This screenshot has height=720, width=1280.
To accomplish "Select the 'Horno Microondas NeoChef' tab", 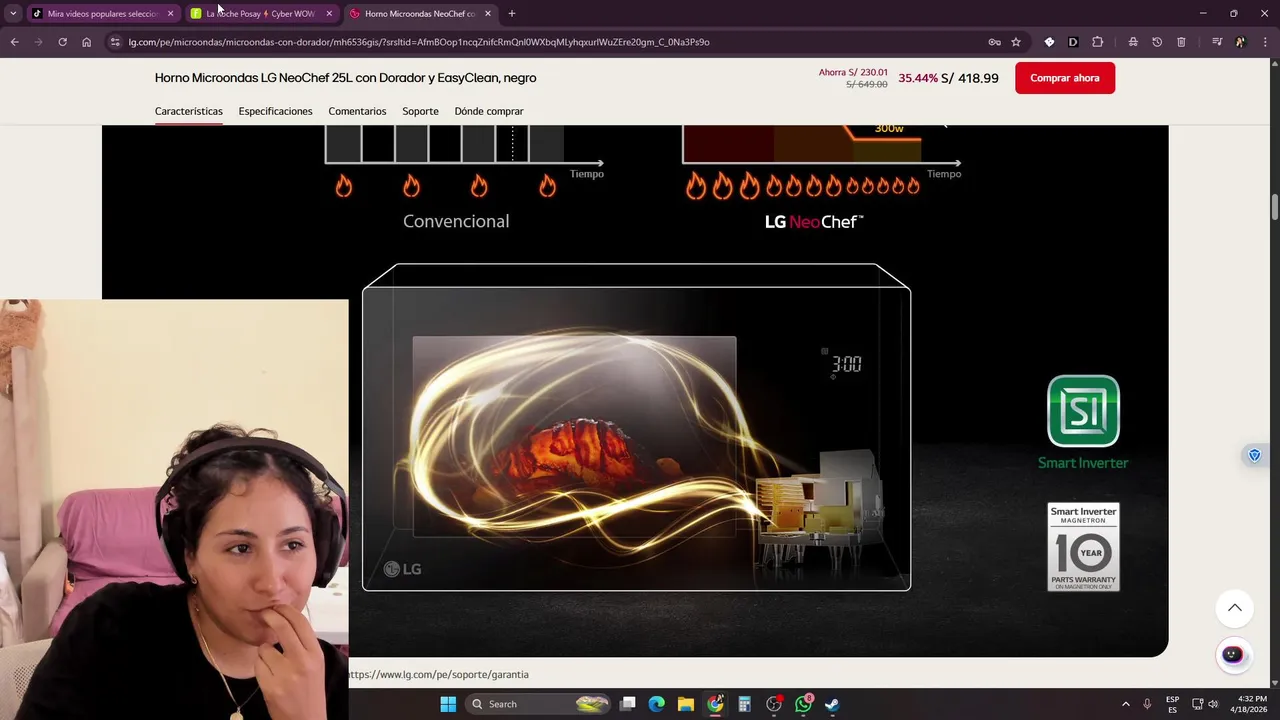I will [420, 14].
